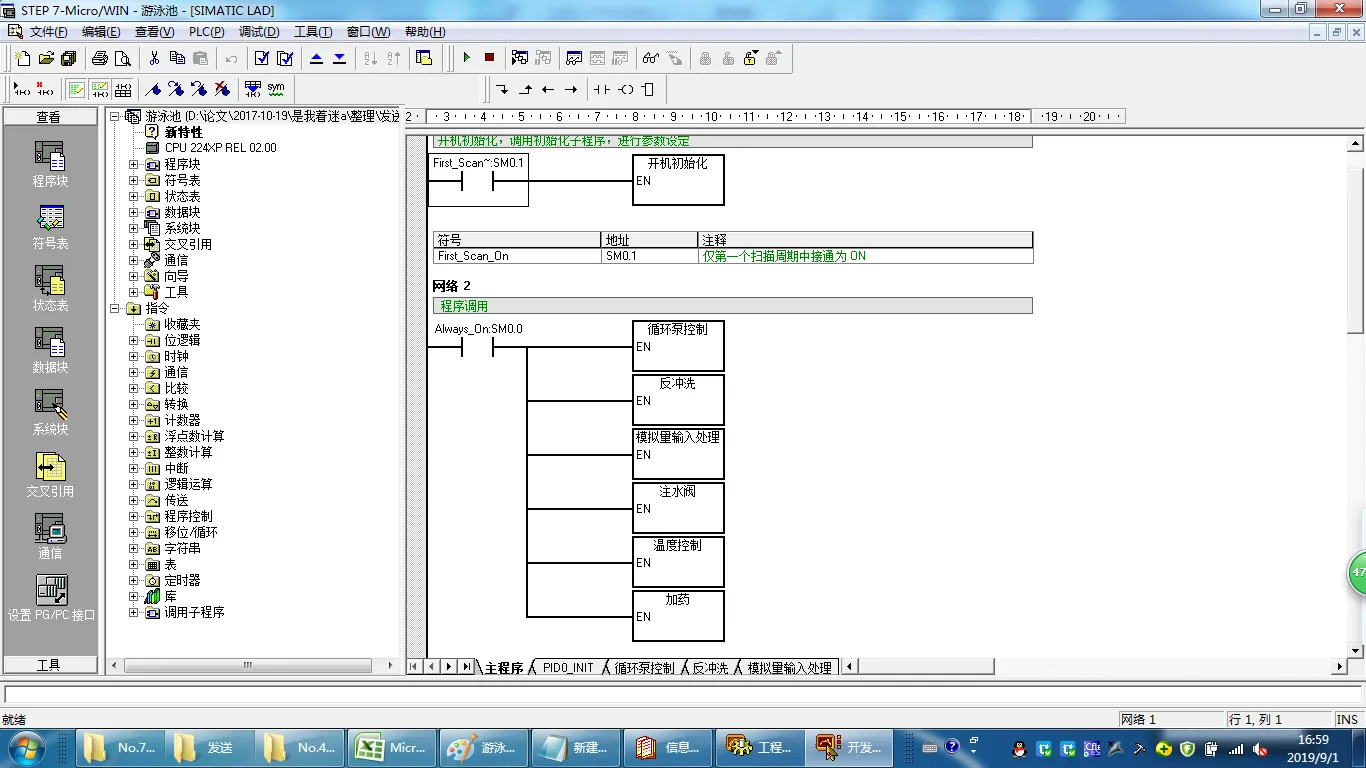The image size is (1366, 768).
Task: Open 通信 in the view navigation bar
Action: coord(50,537)
